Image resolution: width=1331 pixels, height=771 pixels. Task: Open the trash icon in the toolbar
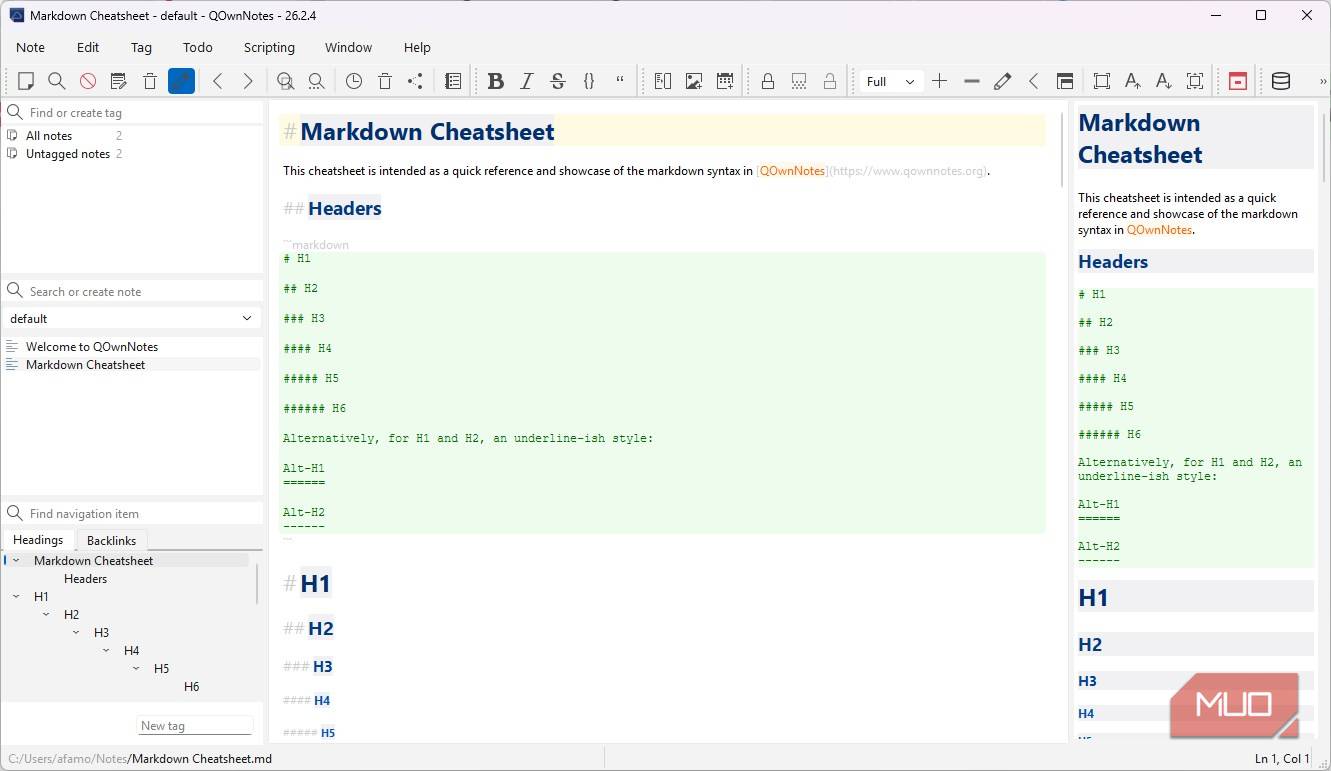(x=149, y=81)
